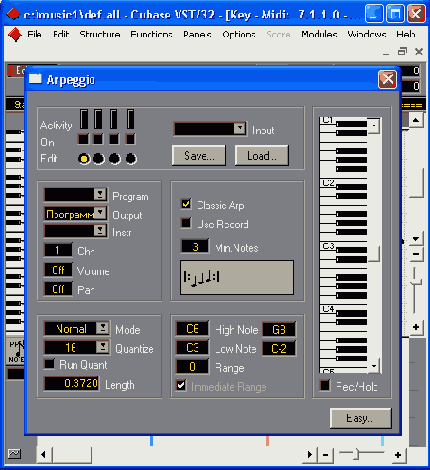The height and width of the screenshot is (470, 430).
Task: Open the Modules menu
Action: pos(319,35)
